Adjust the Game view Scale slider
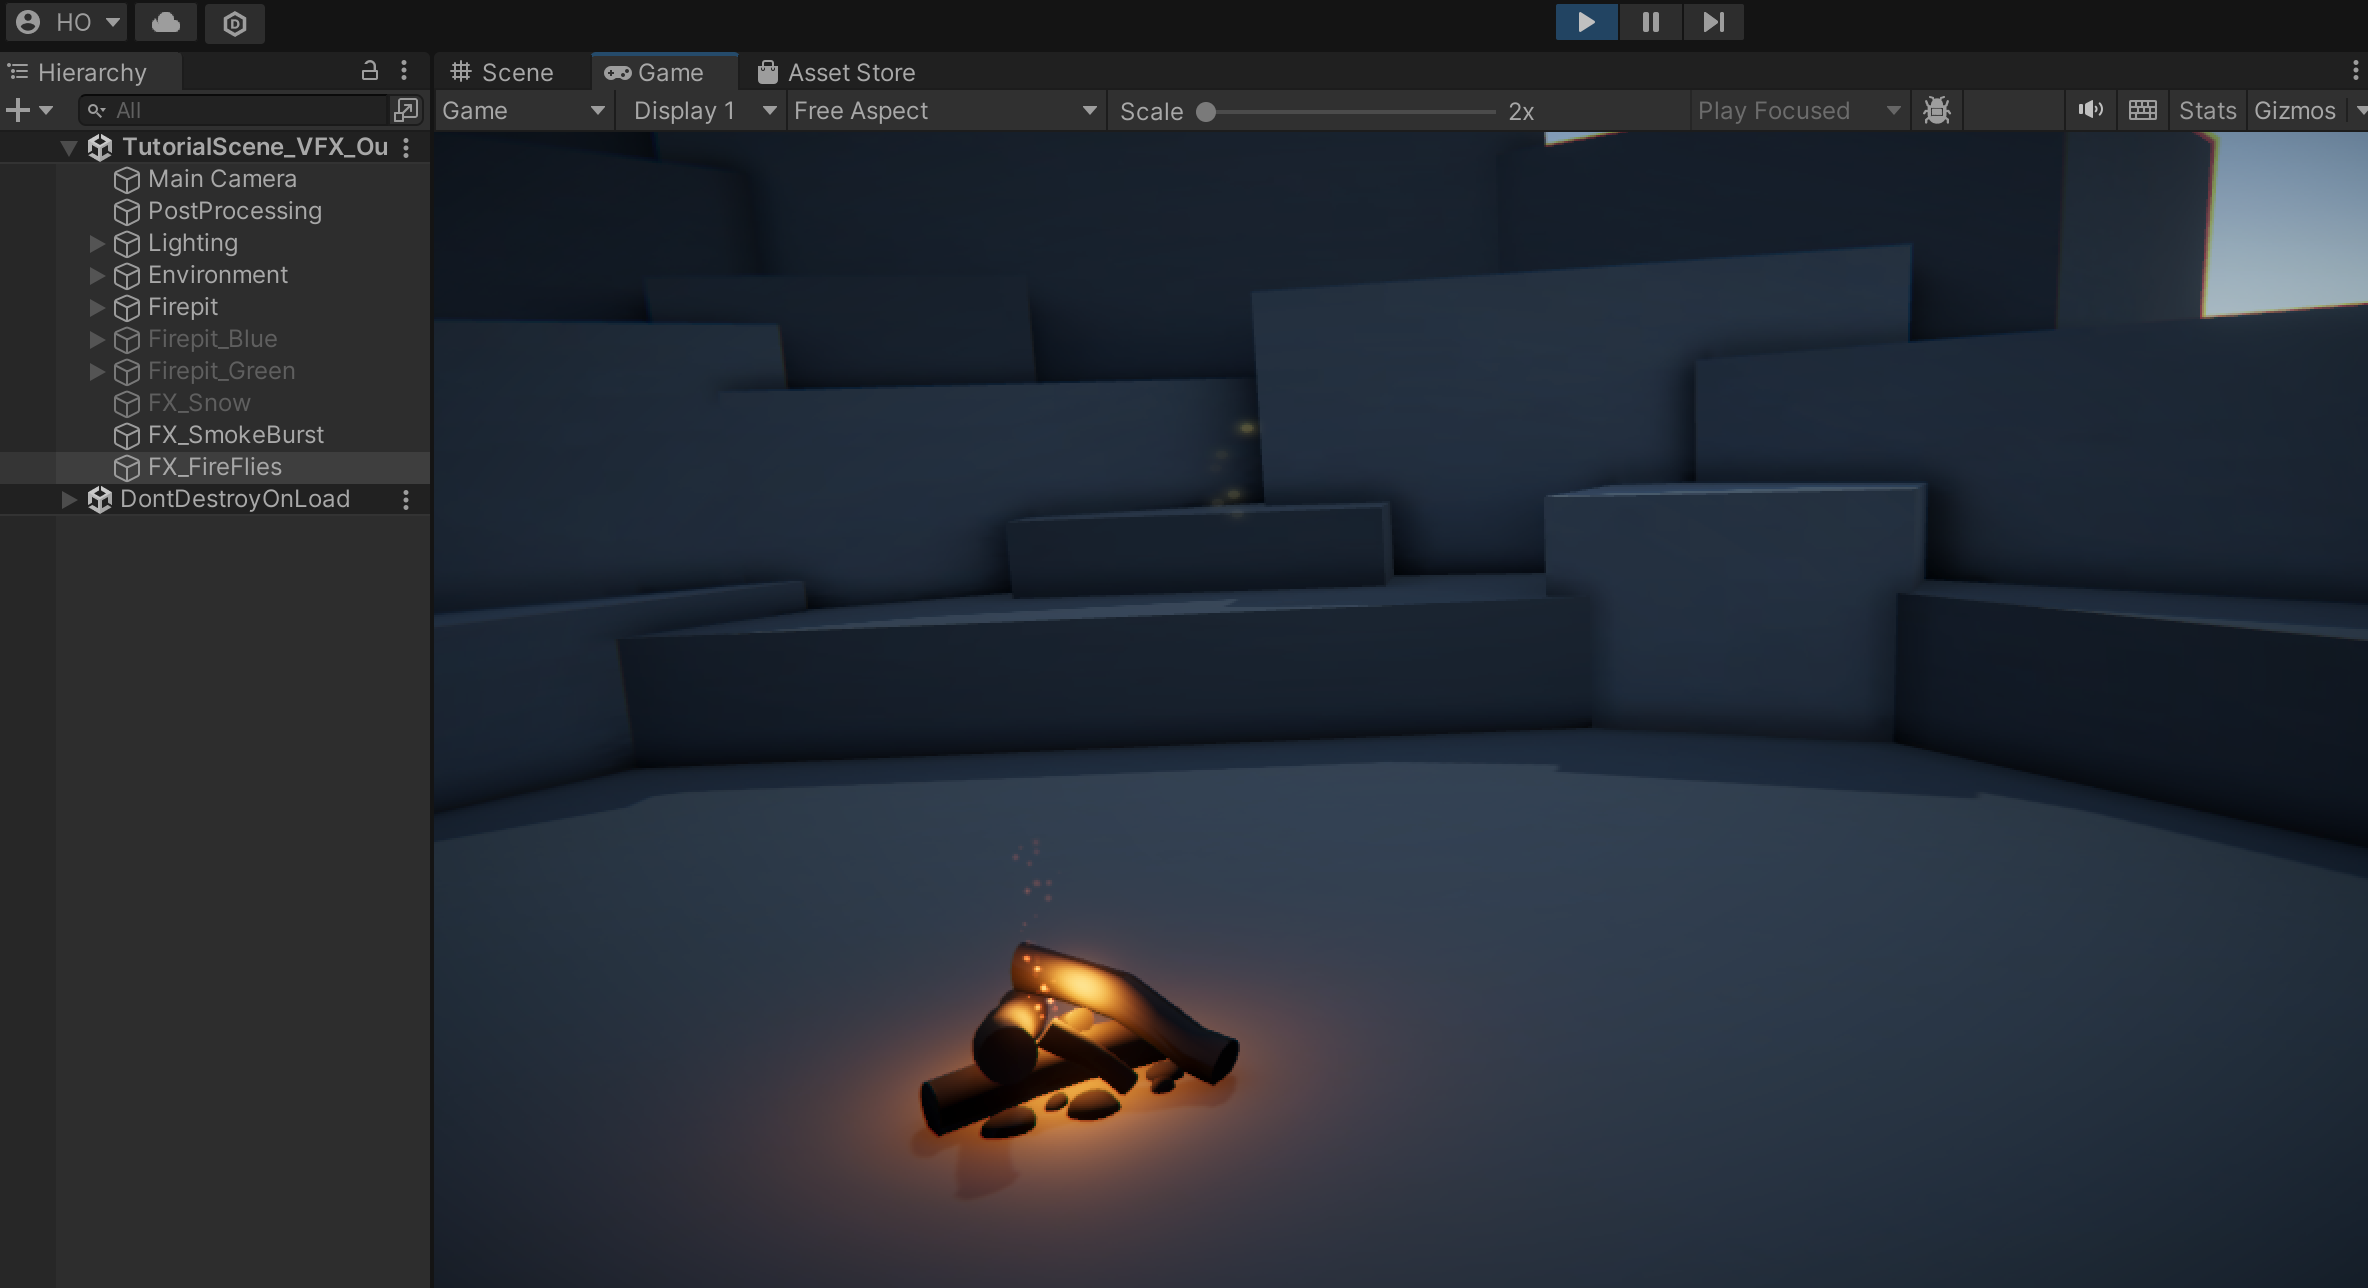 1206,112
